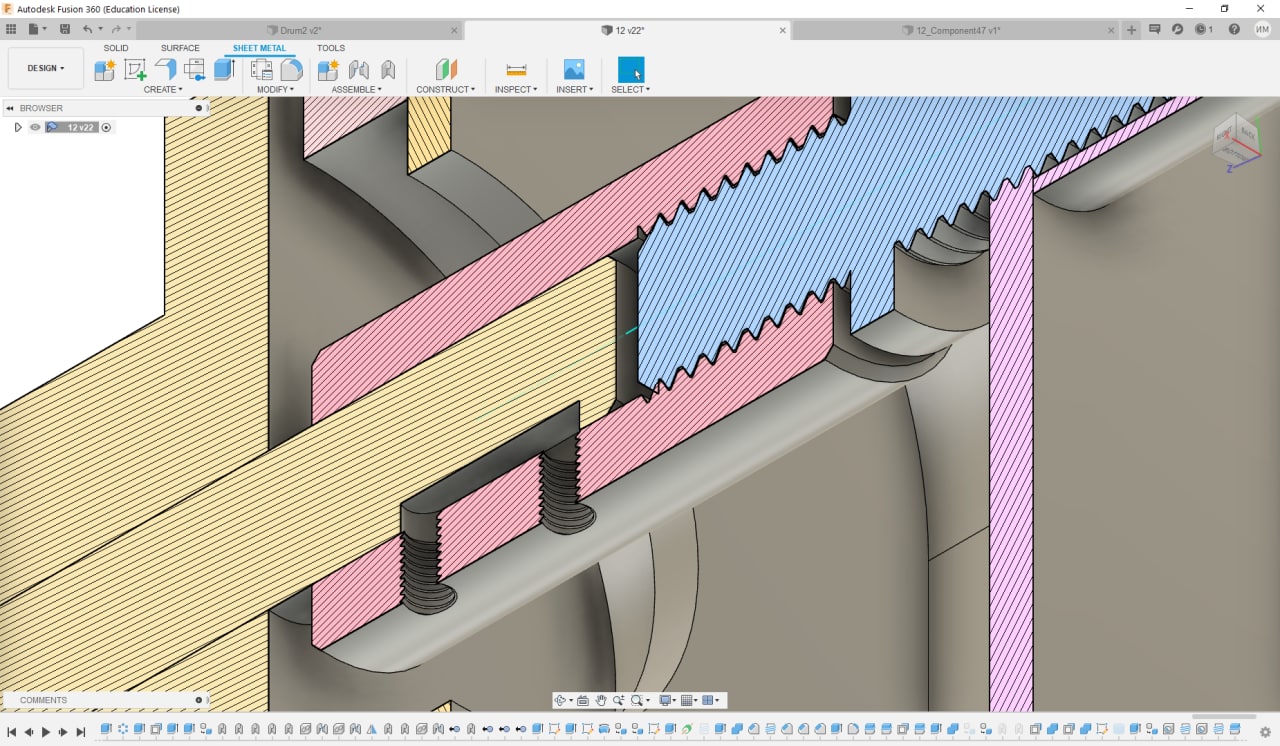Click the Joint icon in Assemble group

pos(358,69)
